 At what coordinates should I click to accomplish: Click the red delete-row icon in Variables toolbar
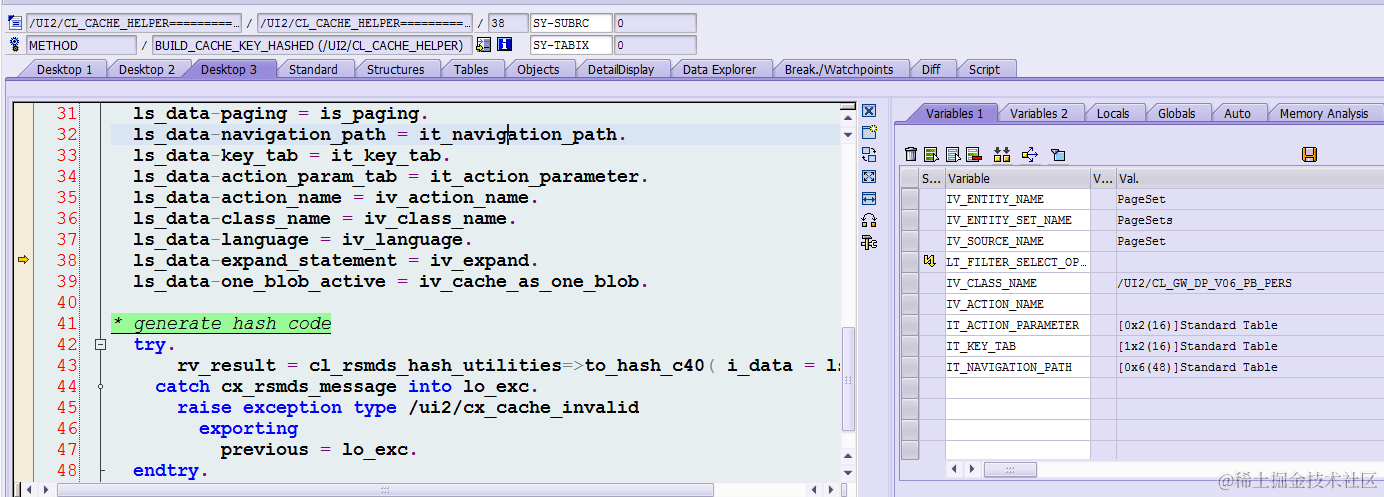click(973, 154)
